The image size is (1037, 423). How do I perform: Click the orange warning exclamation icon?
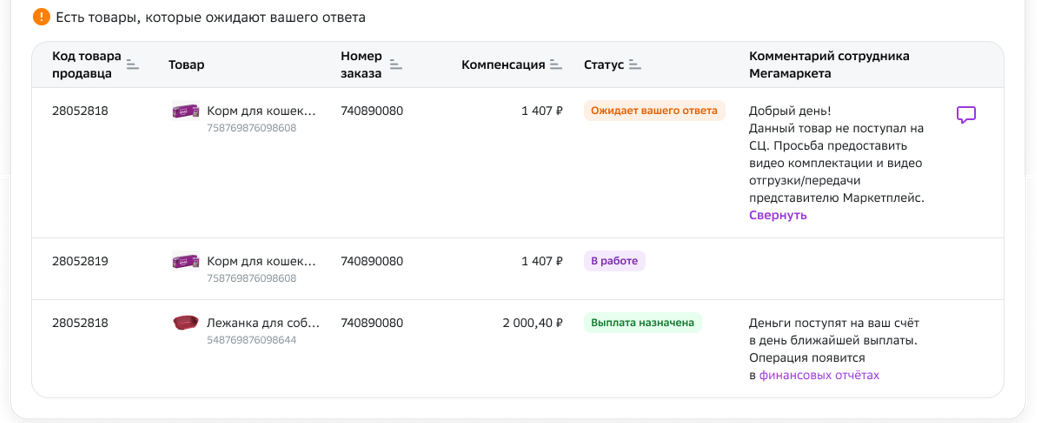[41, 17]
